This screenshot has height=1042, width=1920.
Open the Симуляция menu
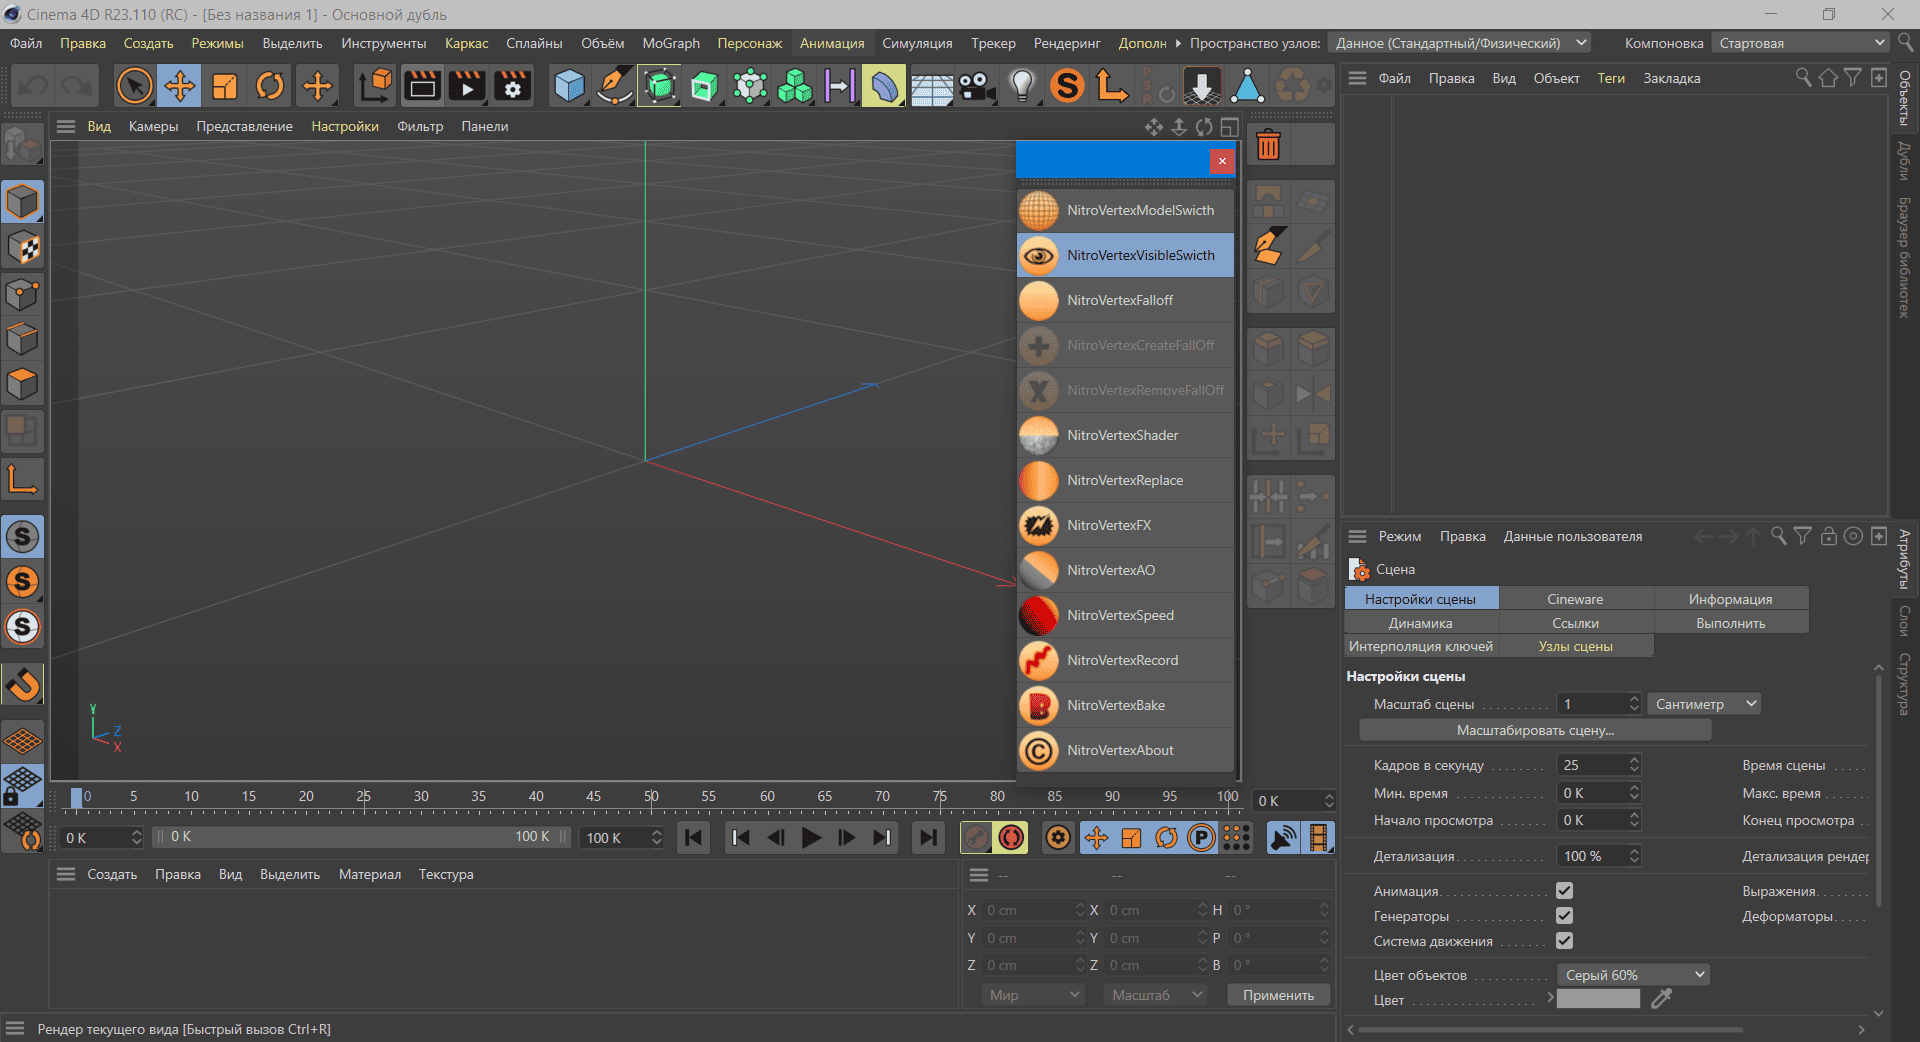click(917, 43)
